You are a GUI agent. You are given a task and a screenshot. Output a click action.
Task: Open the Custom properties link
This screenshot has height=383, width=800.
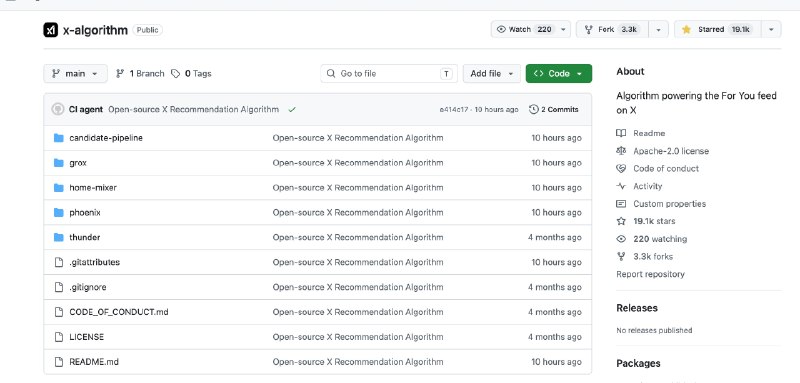669,203
